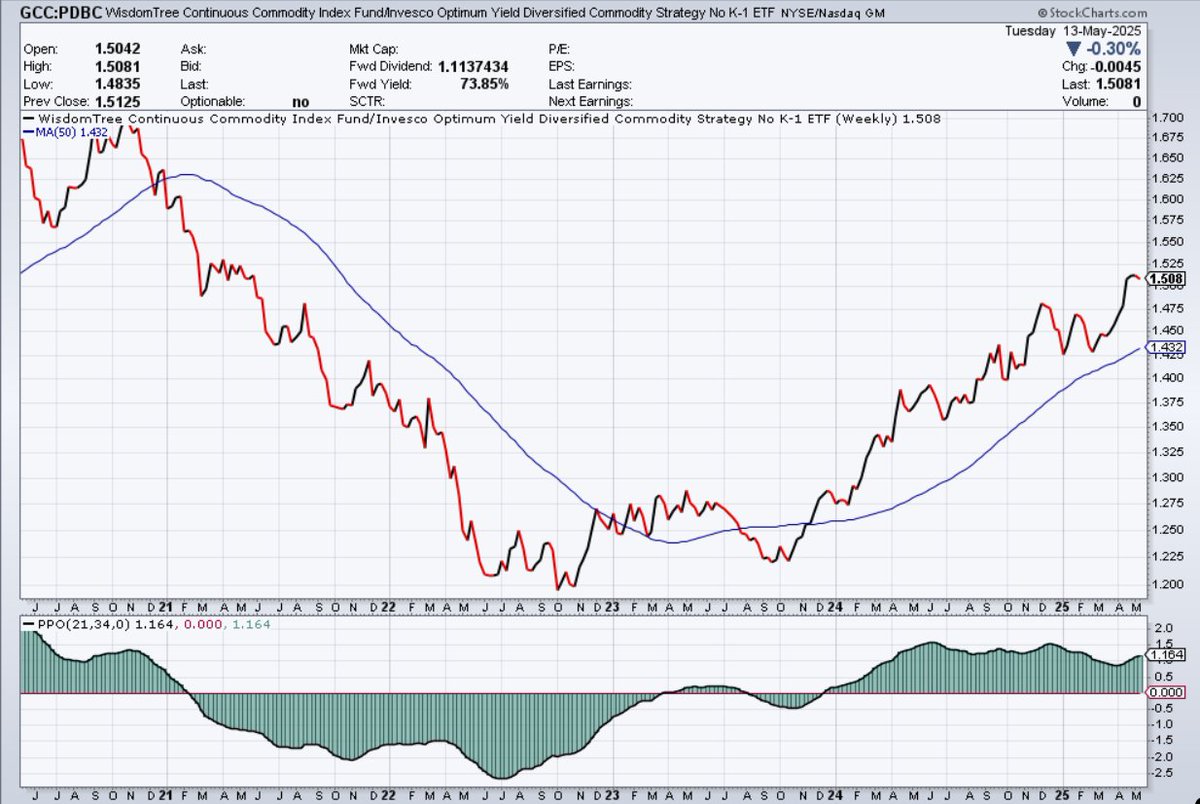Image resolution: width=1200 pixels, height=804 pixels.
Task: Click the Next Earnings: label
Action: point(590,102)
